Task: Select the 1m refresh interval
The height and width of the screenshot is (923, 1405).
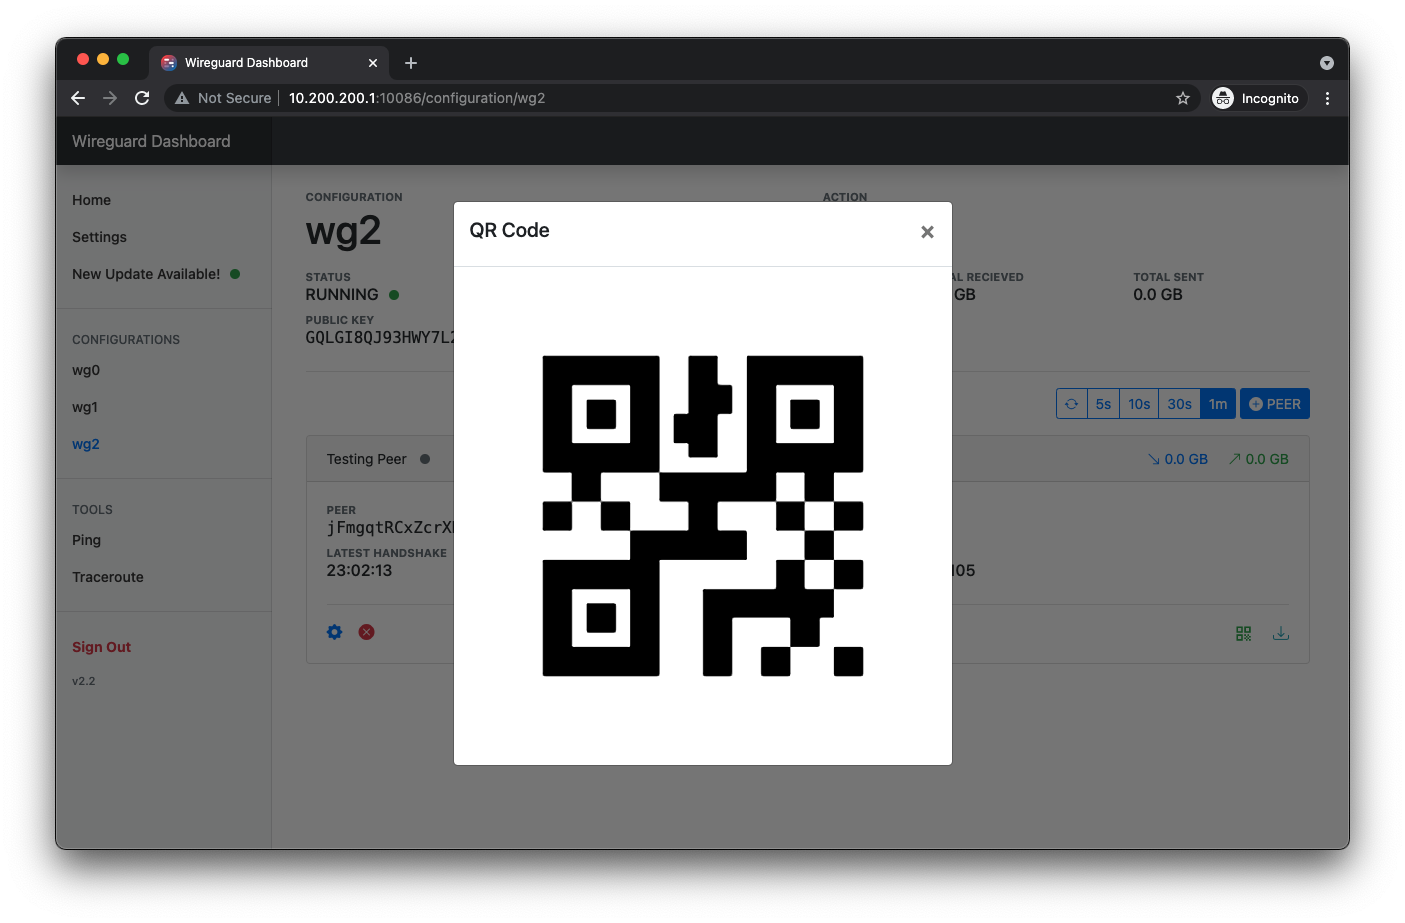Action: [x=1217, y=404]
